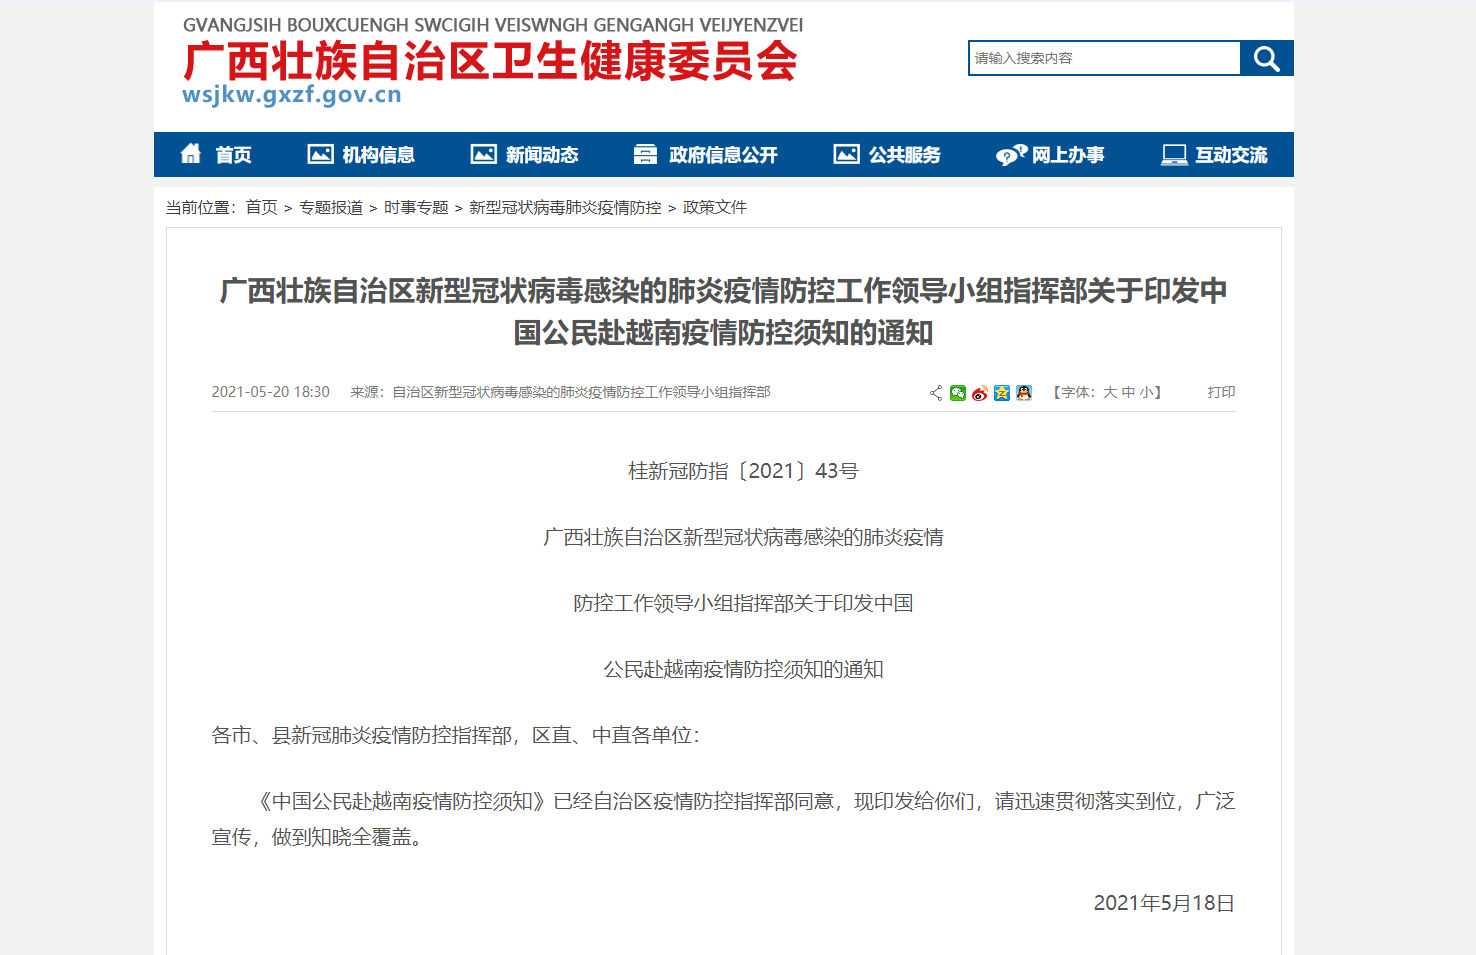The width and height of the screenshot is (1476, 955).
Task: Open 新型冠状病毒肺炎疫情防控 breadcrumb link
Action: click(565, 208)
